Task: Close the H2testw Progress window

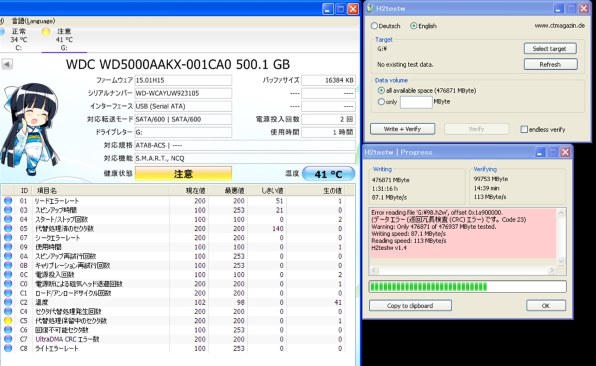Action: 565,152
